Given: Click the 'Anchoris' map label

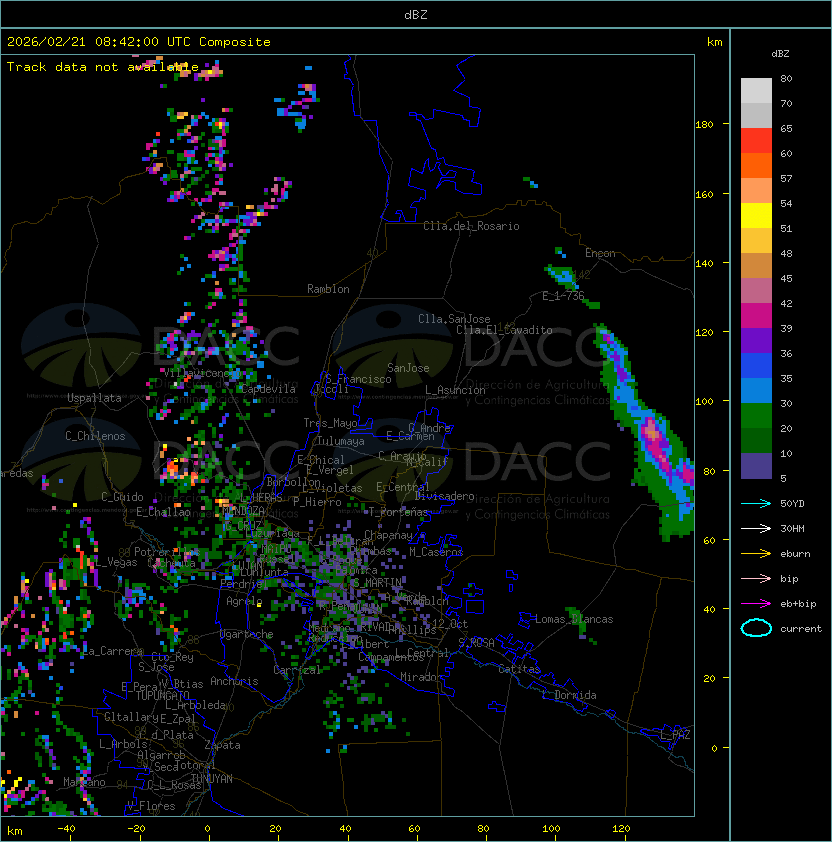Looking at the screenshot, I should point(234,681).
